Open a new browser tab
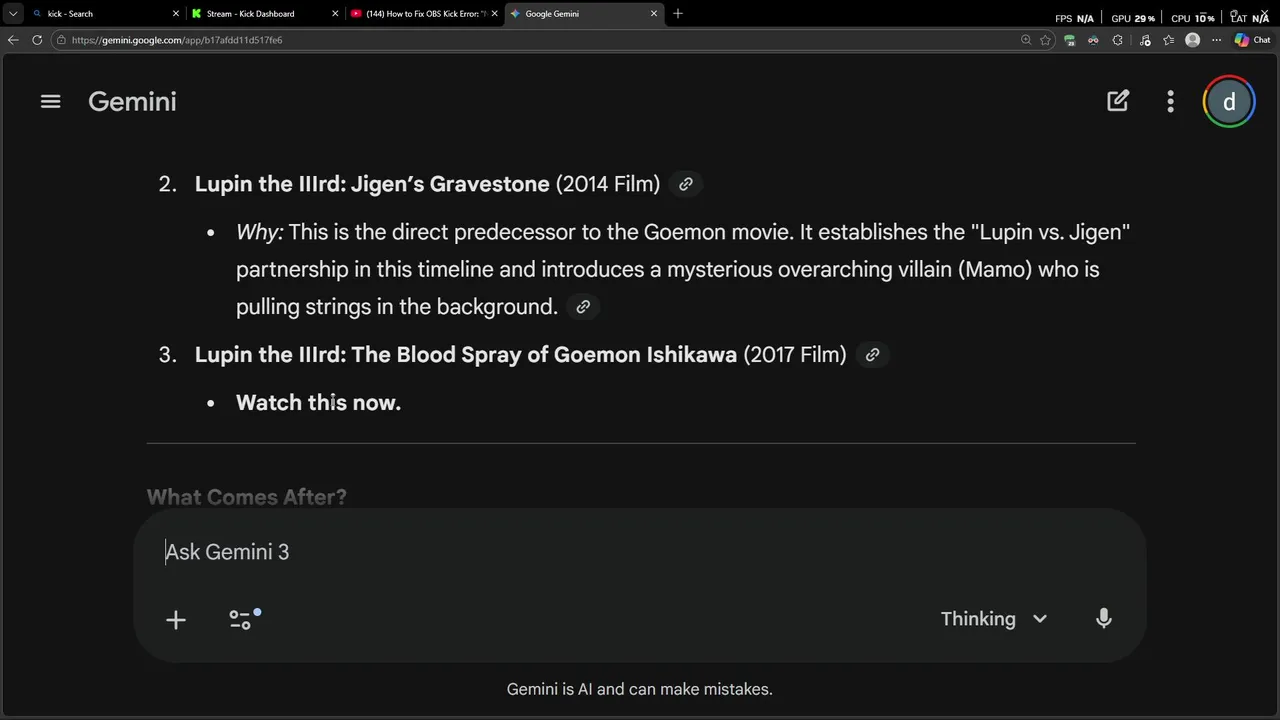Viewport: 1280px width, 720px height. click(x=678, y=14)
